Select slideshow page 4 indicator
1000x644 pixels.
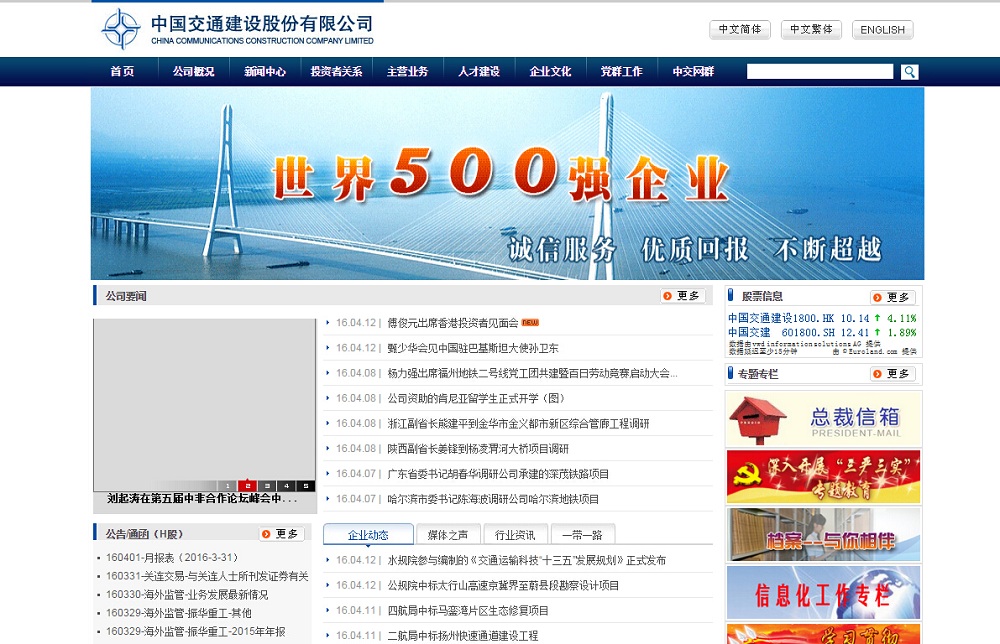click(x=286, y=486)
